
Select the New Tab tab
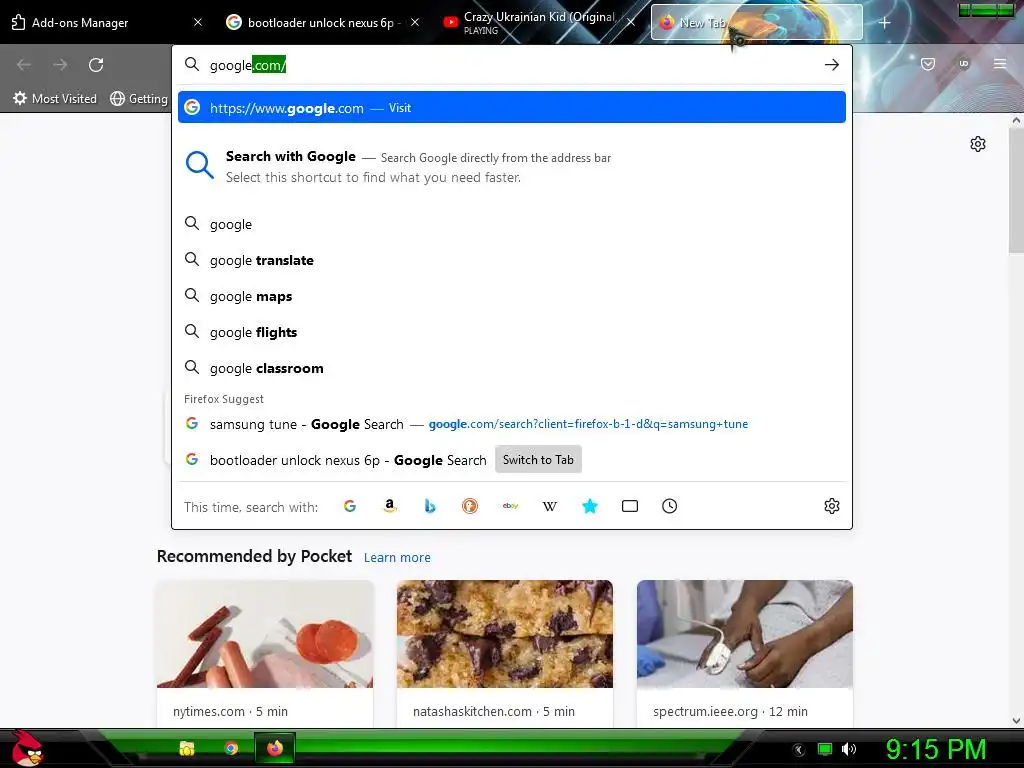756,22
